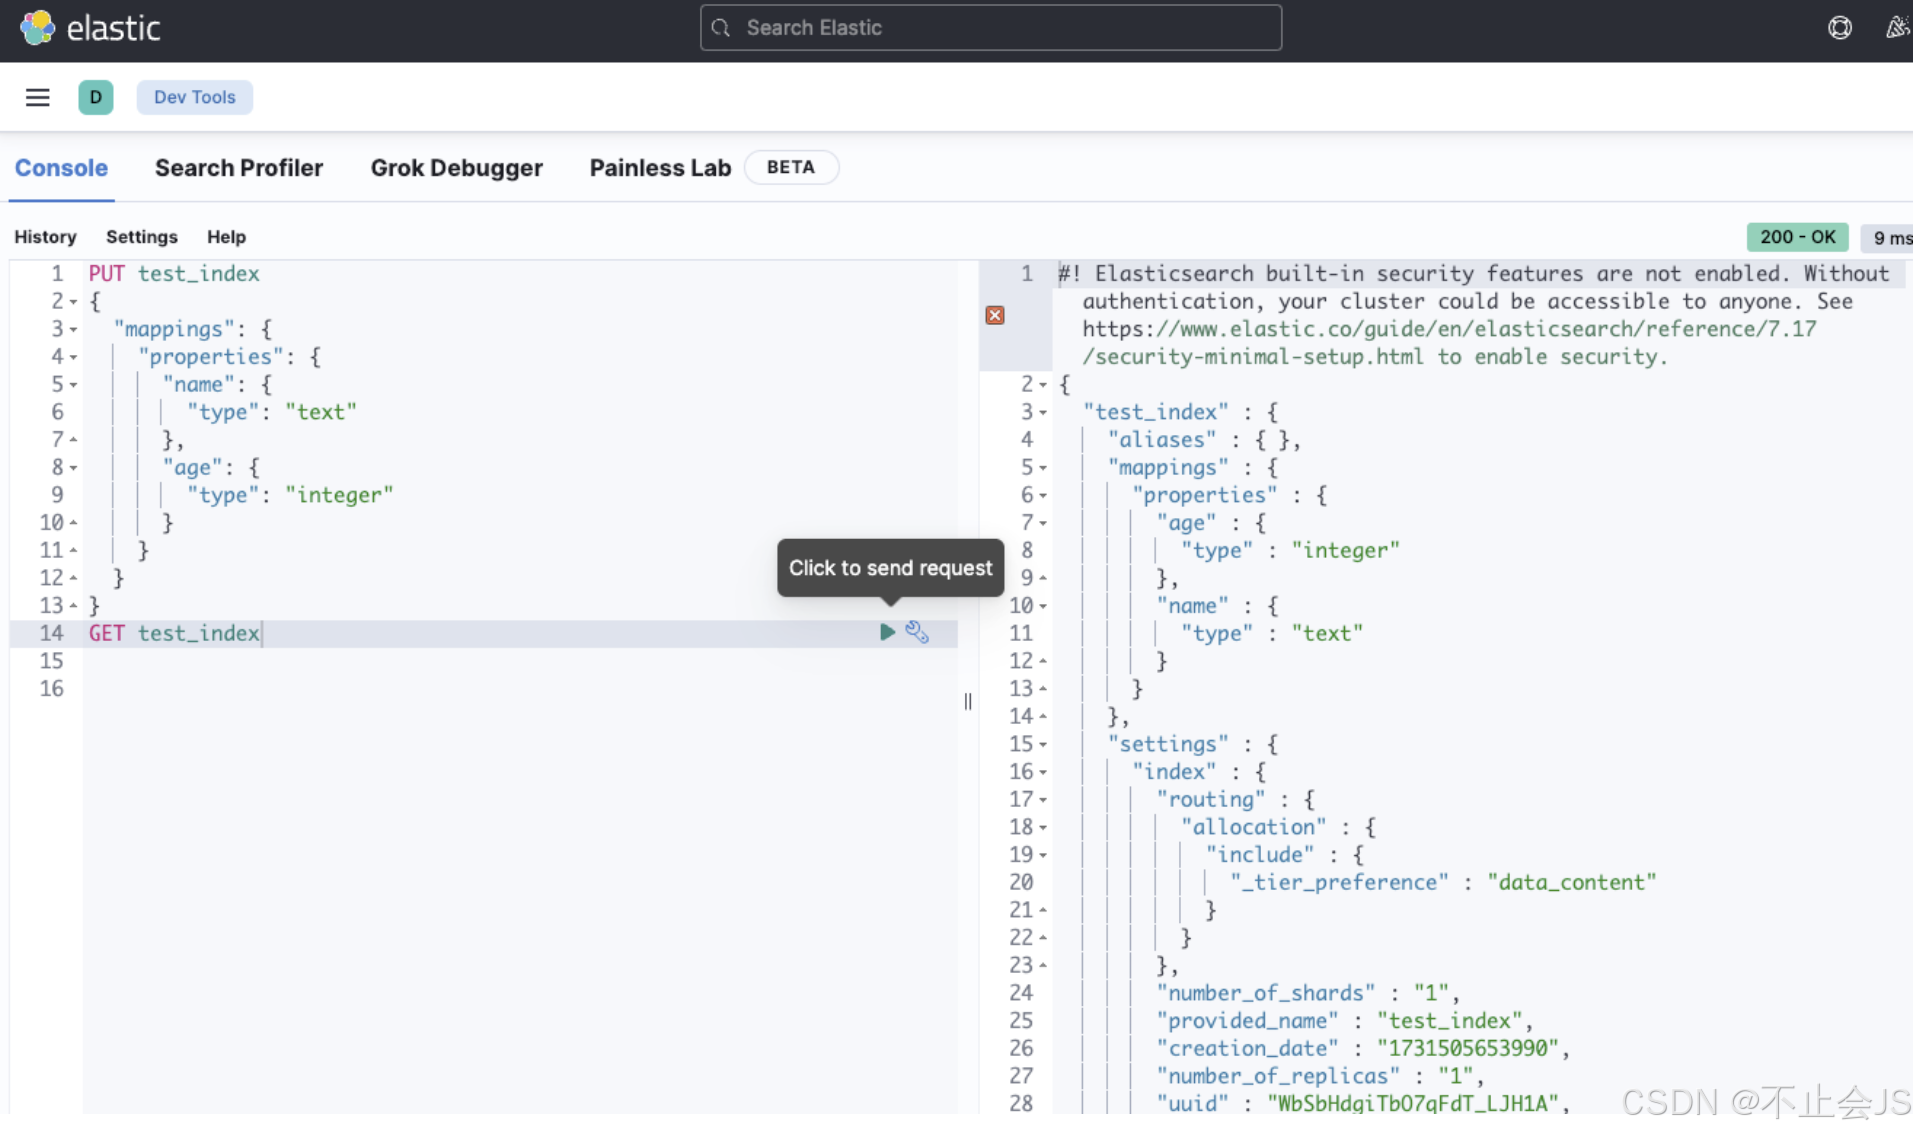
Task: Click the "1731505653990" creation date value
Action: pos(1468,1049)
